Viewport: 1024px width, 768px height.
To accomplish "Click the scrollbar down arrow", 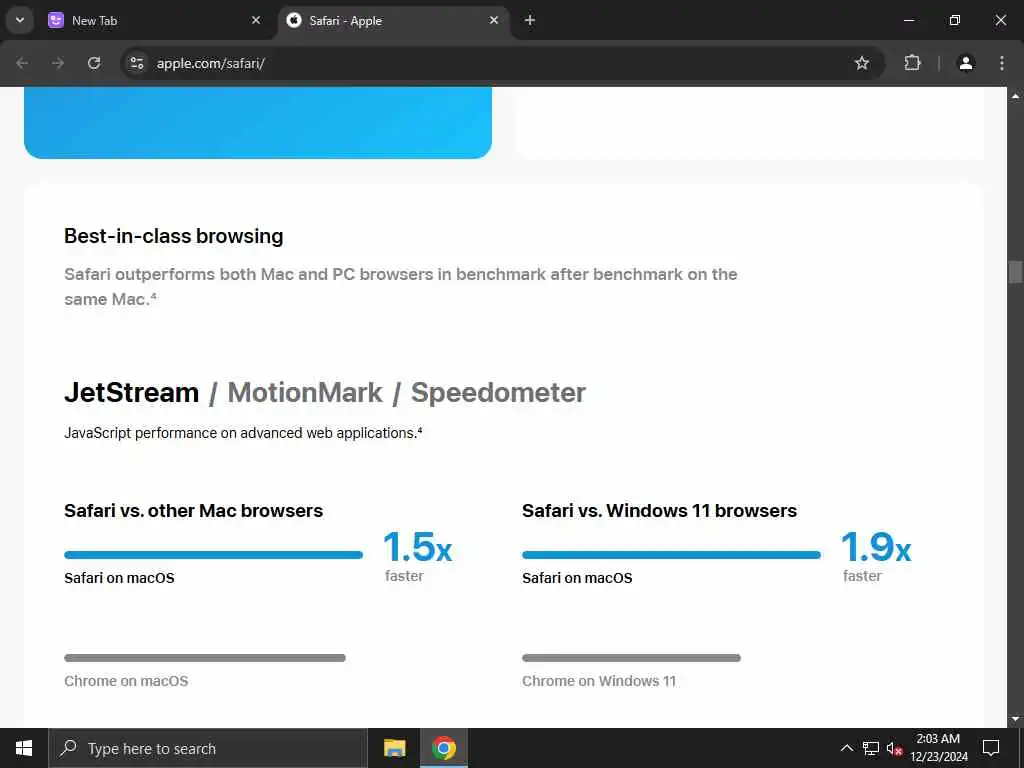I will coord(1015,719).
